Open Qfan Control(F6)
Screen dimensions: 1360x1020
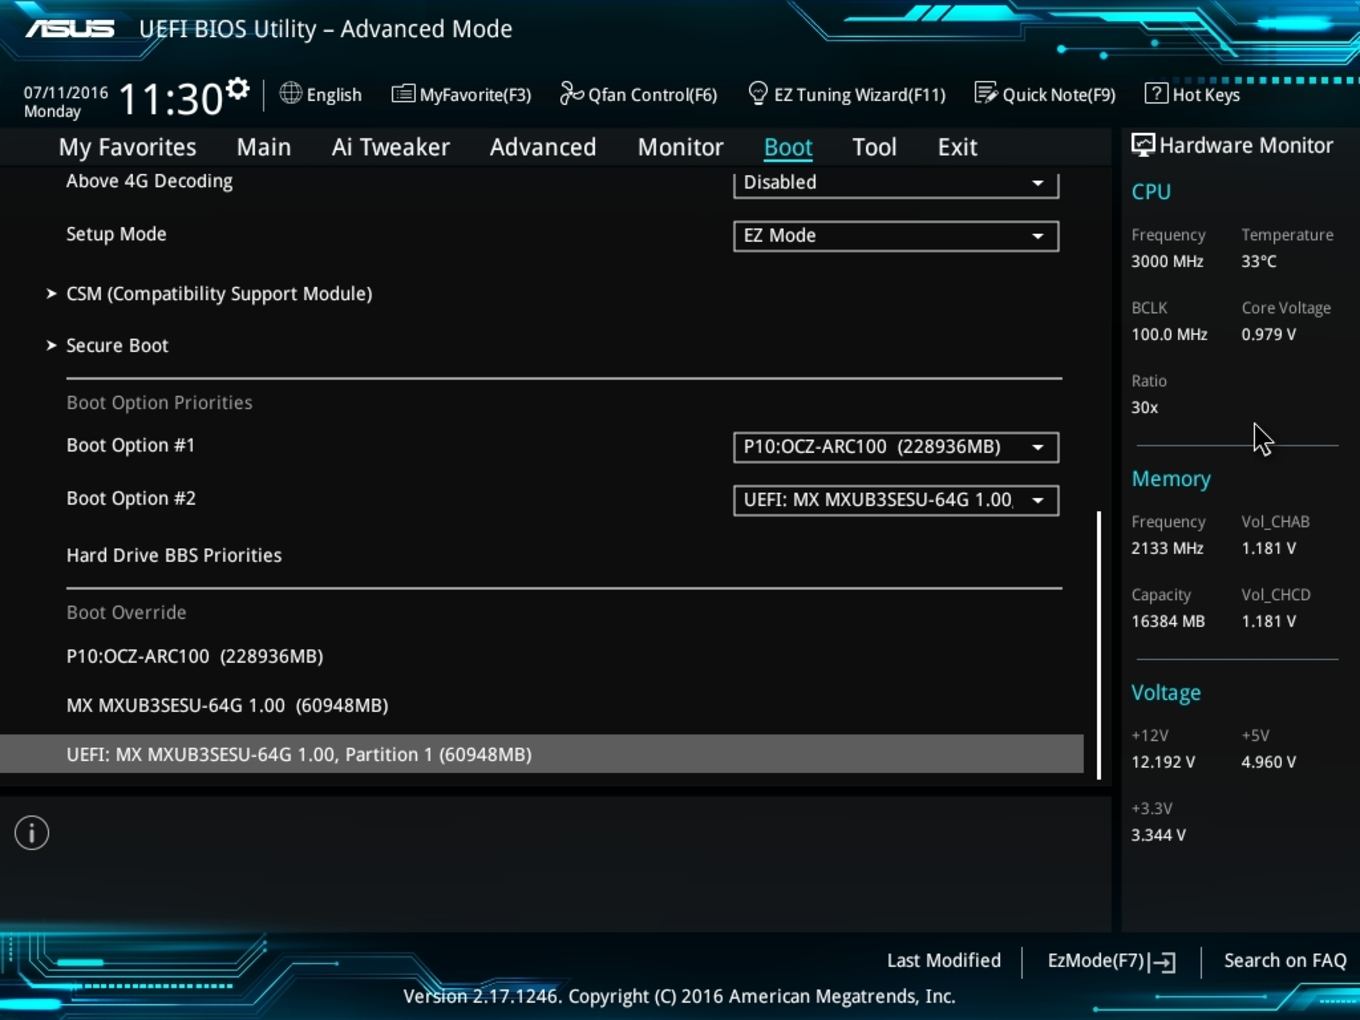pos(638,94)
